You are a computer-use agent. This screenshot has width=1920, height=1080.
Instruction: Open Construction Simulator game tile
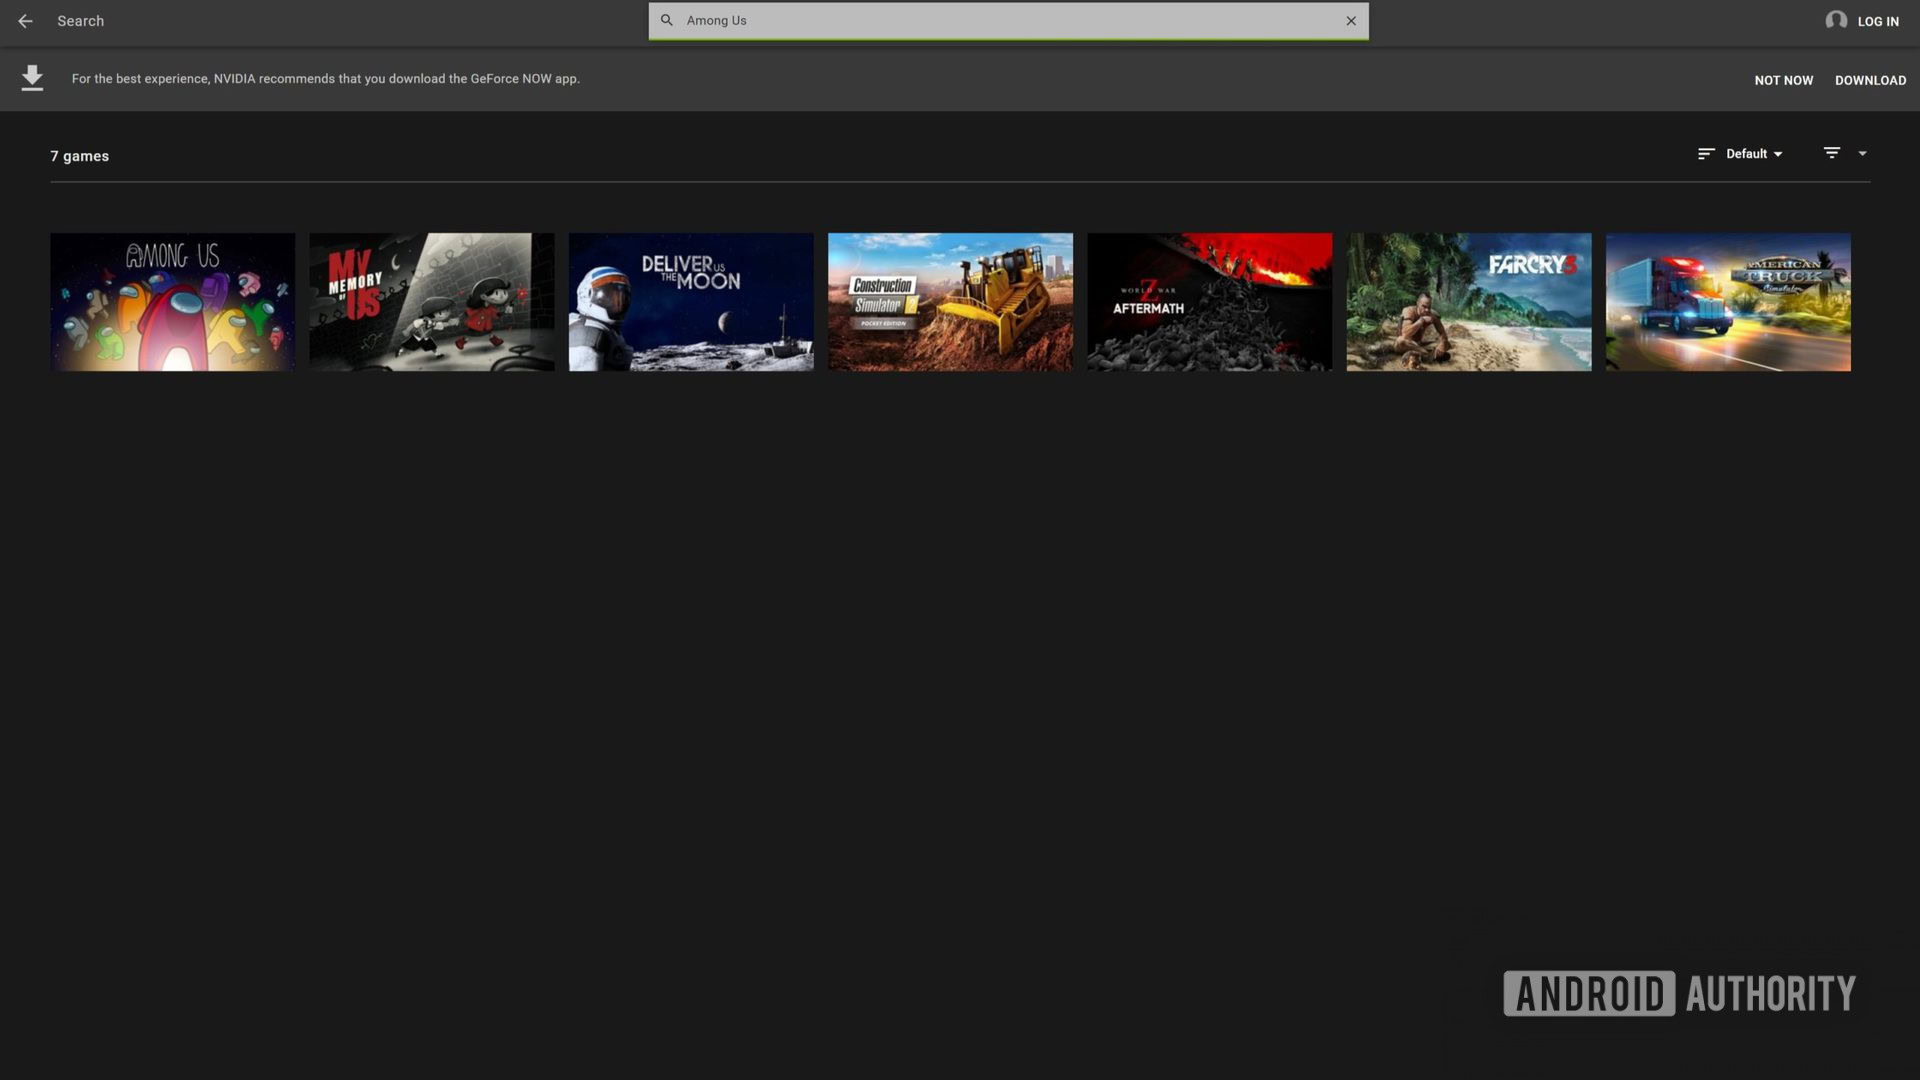[950, 302]
